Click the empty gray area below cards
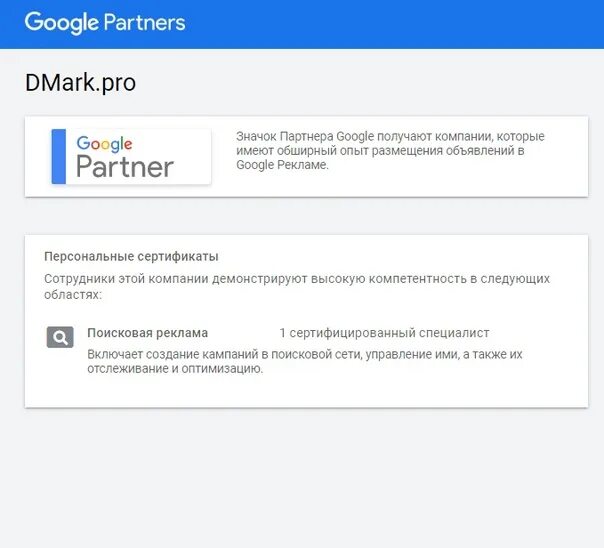This screenshot has height=548, width=604. click(x=302, y=478)
